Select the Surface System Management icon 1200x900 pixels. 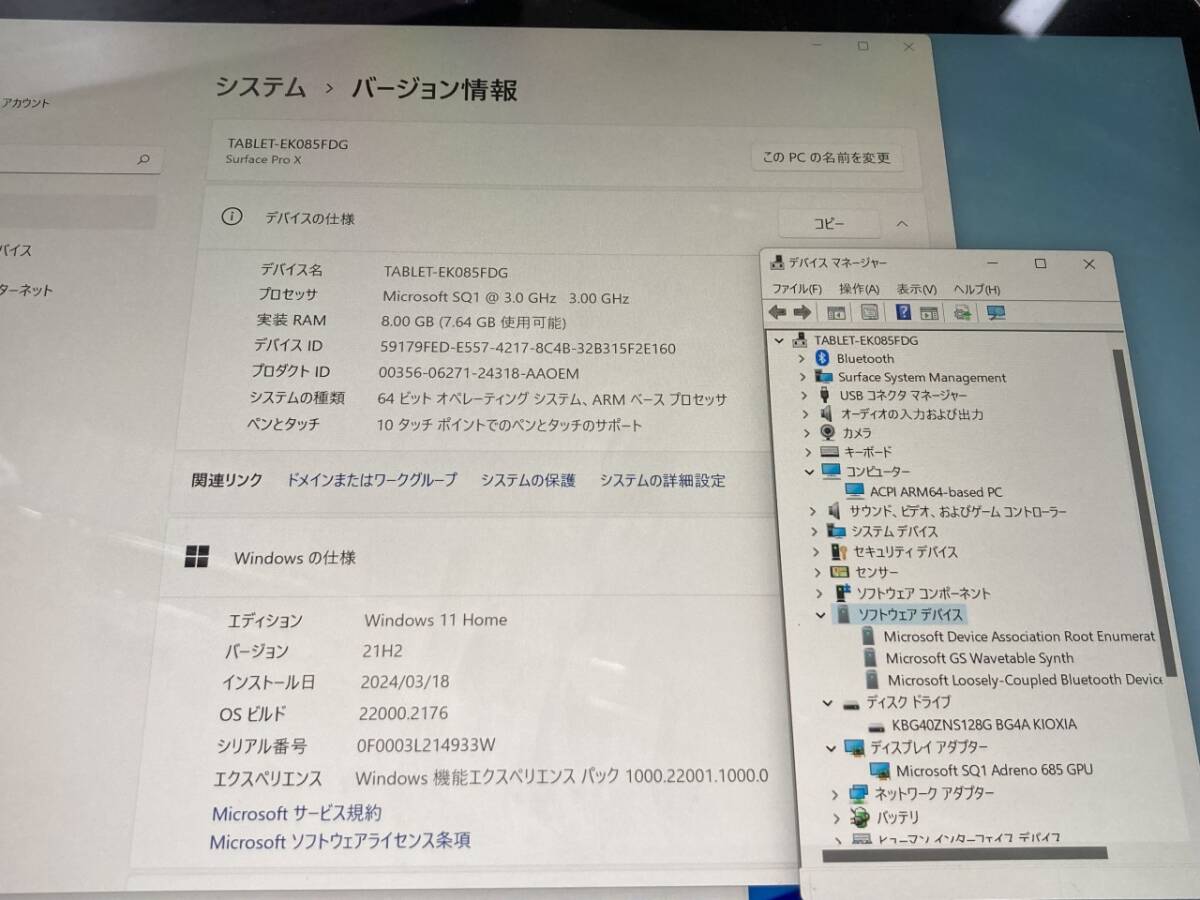click(824, 377)
